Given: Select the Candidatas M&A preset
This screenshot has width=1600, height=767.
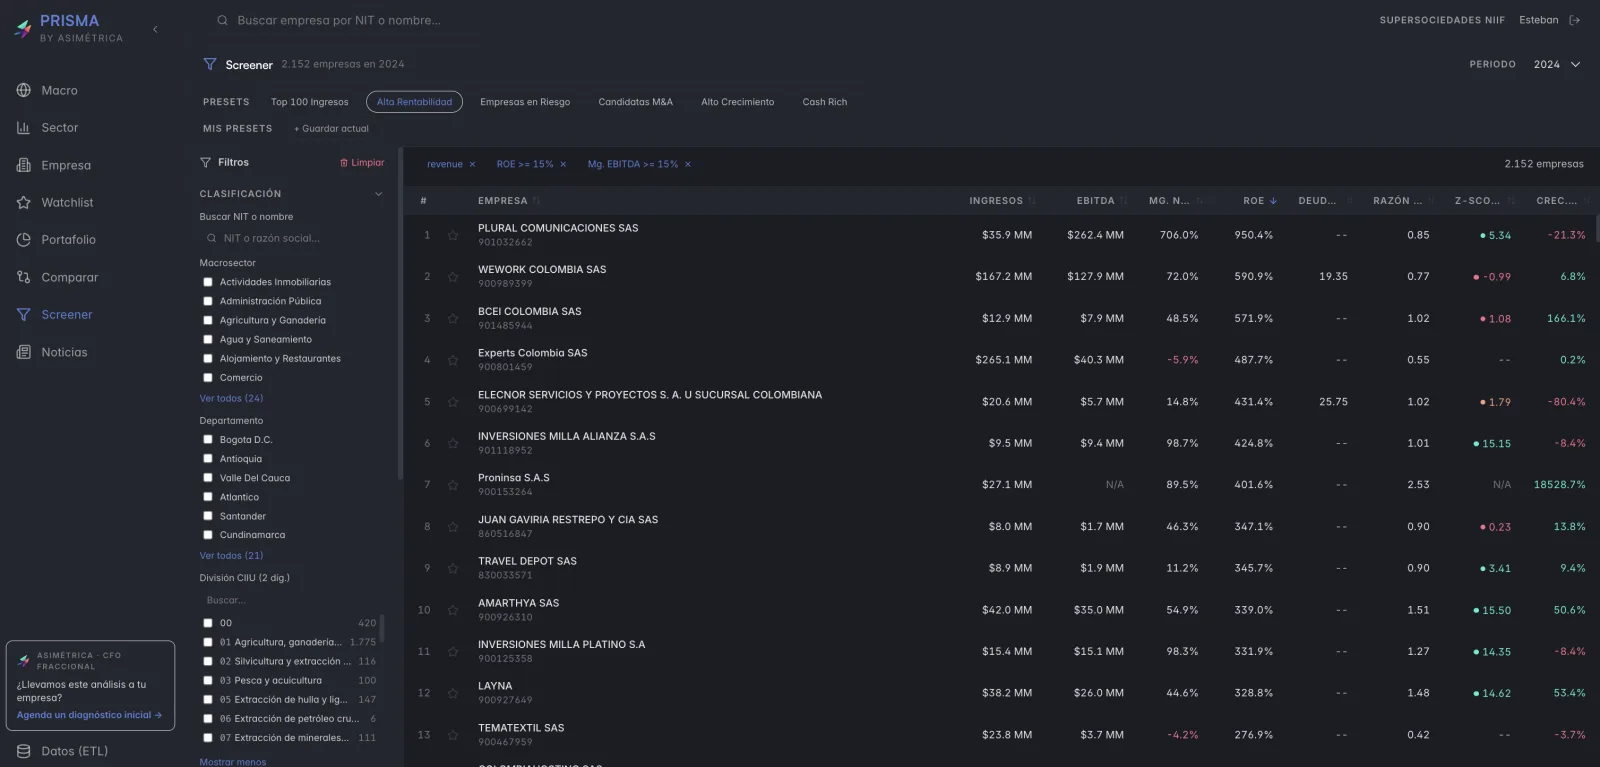Looking at the screenshot, I should point(635,102).
